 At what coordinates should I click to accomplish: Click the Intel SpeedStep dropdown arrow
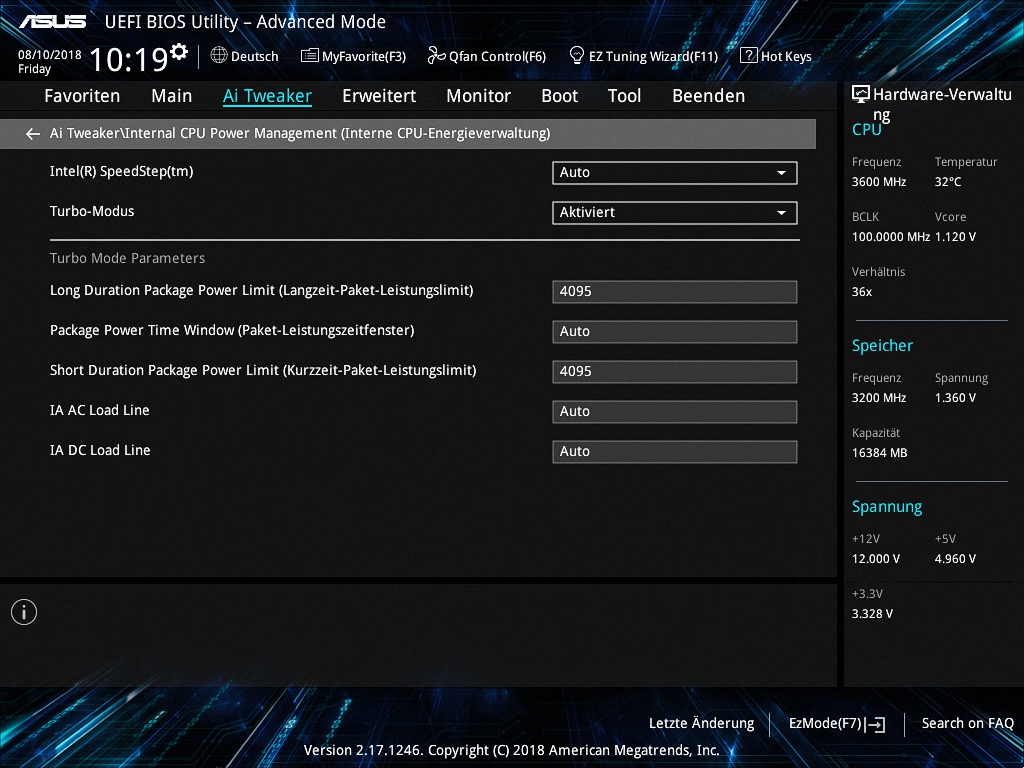point(781,173)
